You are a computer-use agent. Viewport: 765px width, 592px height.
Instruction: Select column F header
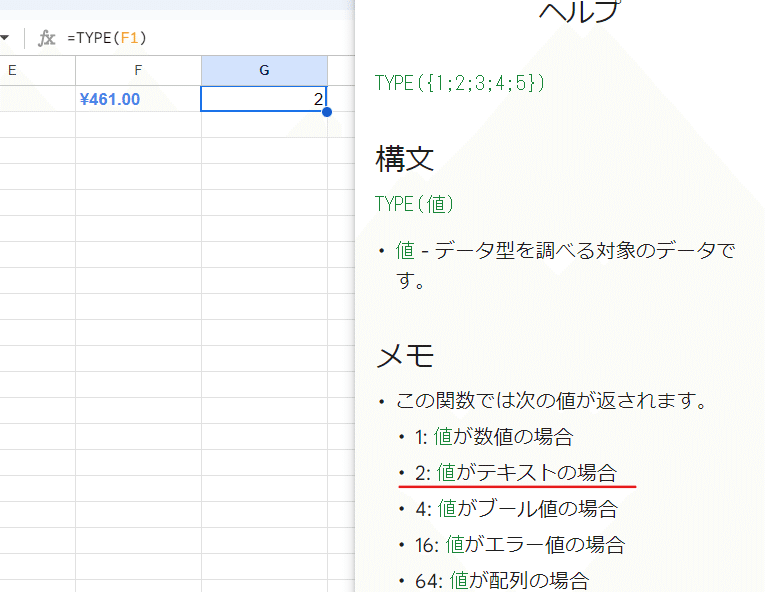click(138, 71)
